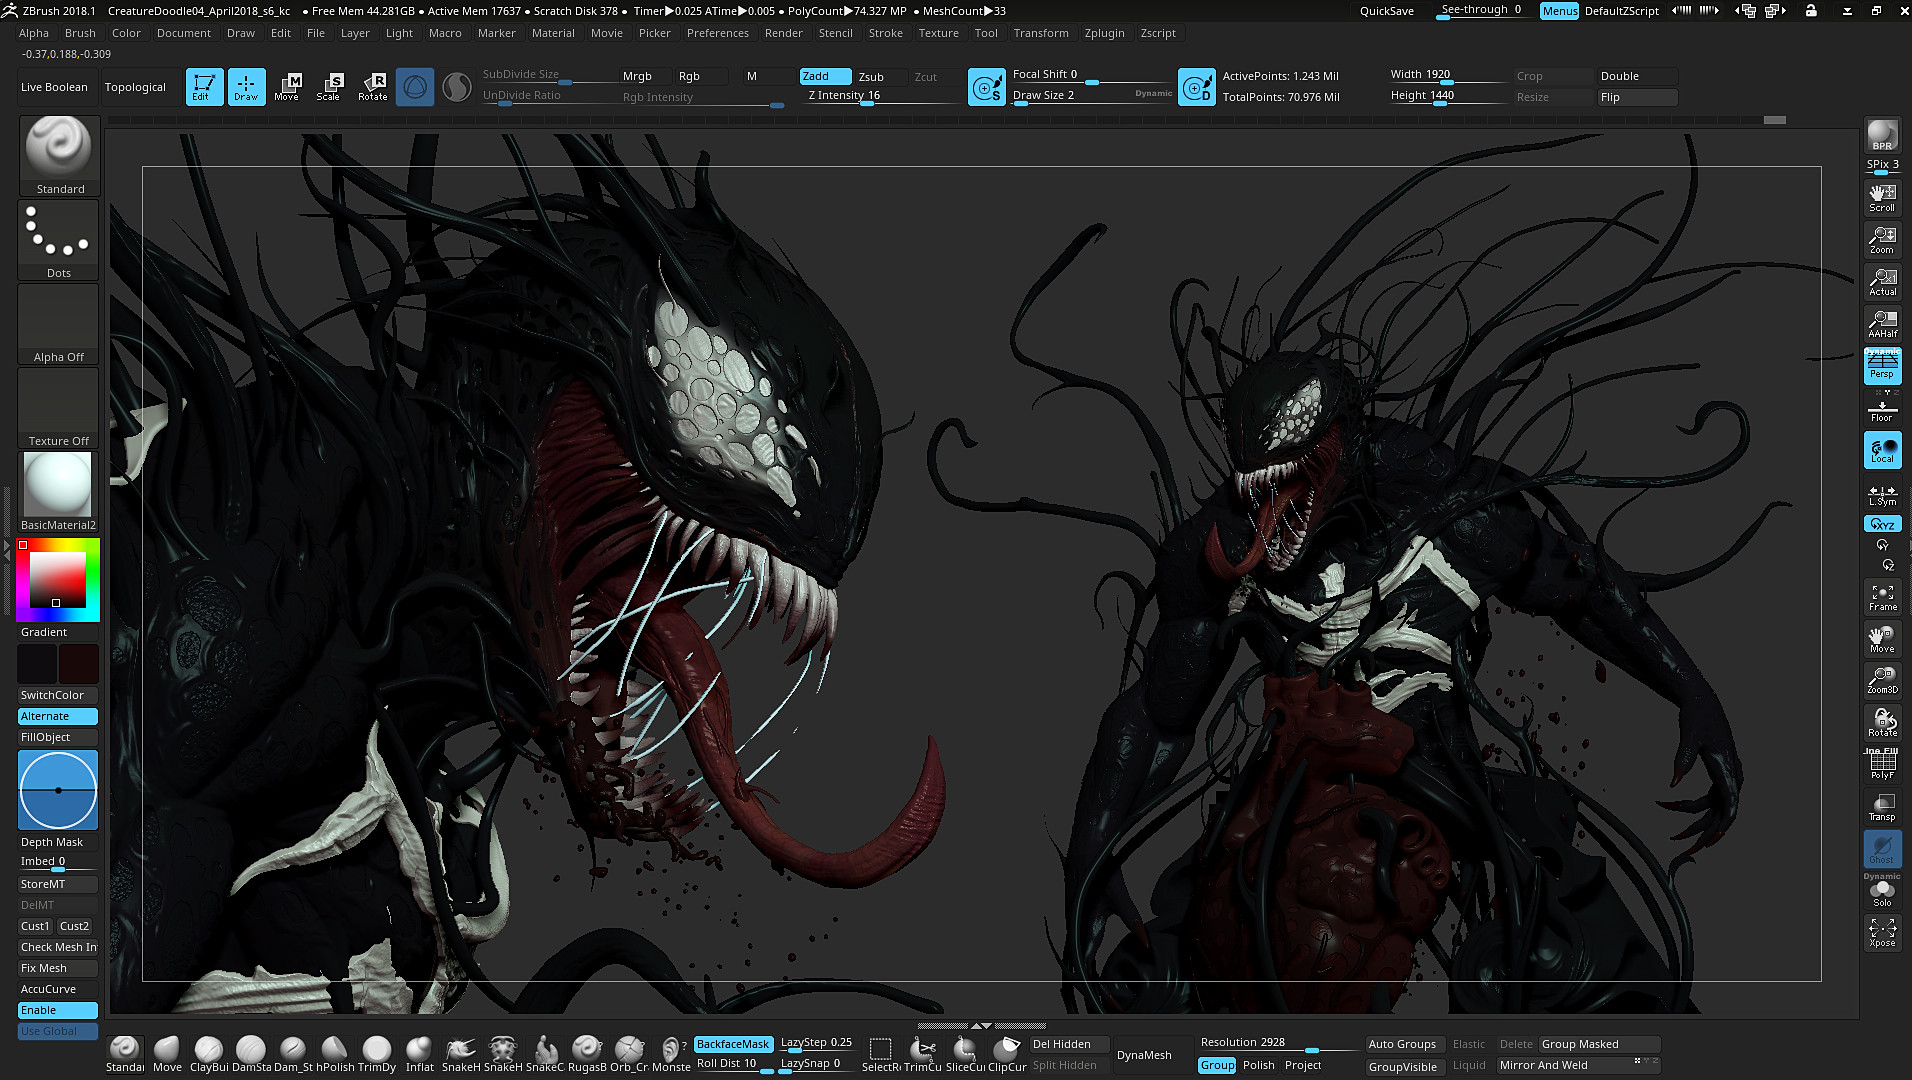Image resolution: width=1912 pixels, height=1080 pixels.
Task: Toggle PolyF polyframe display
Action: point(1882,764)
